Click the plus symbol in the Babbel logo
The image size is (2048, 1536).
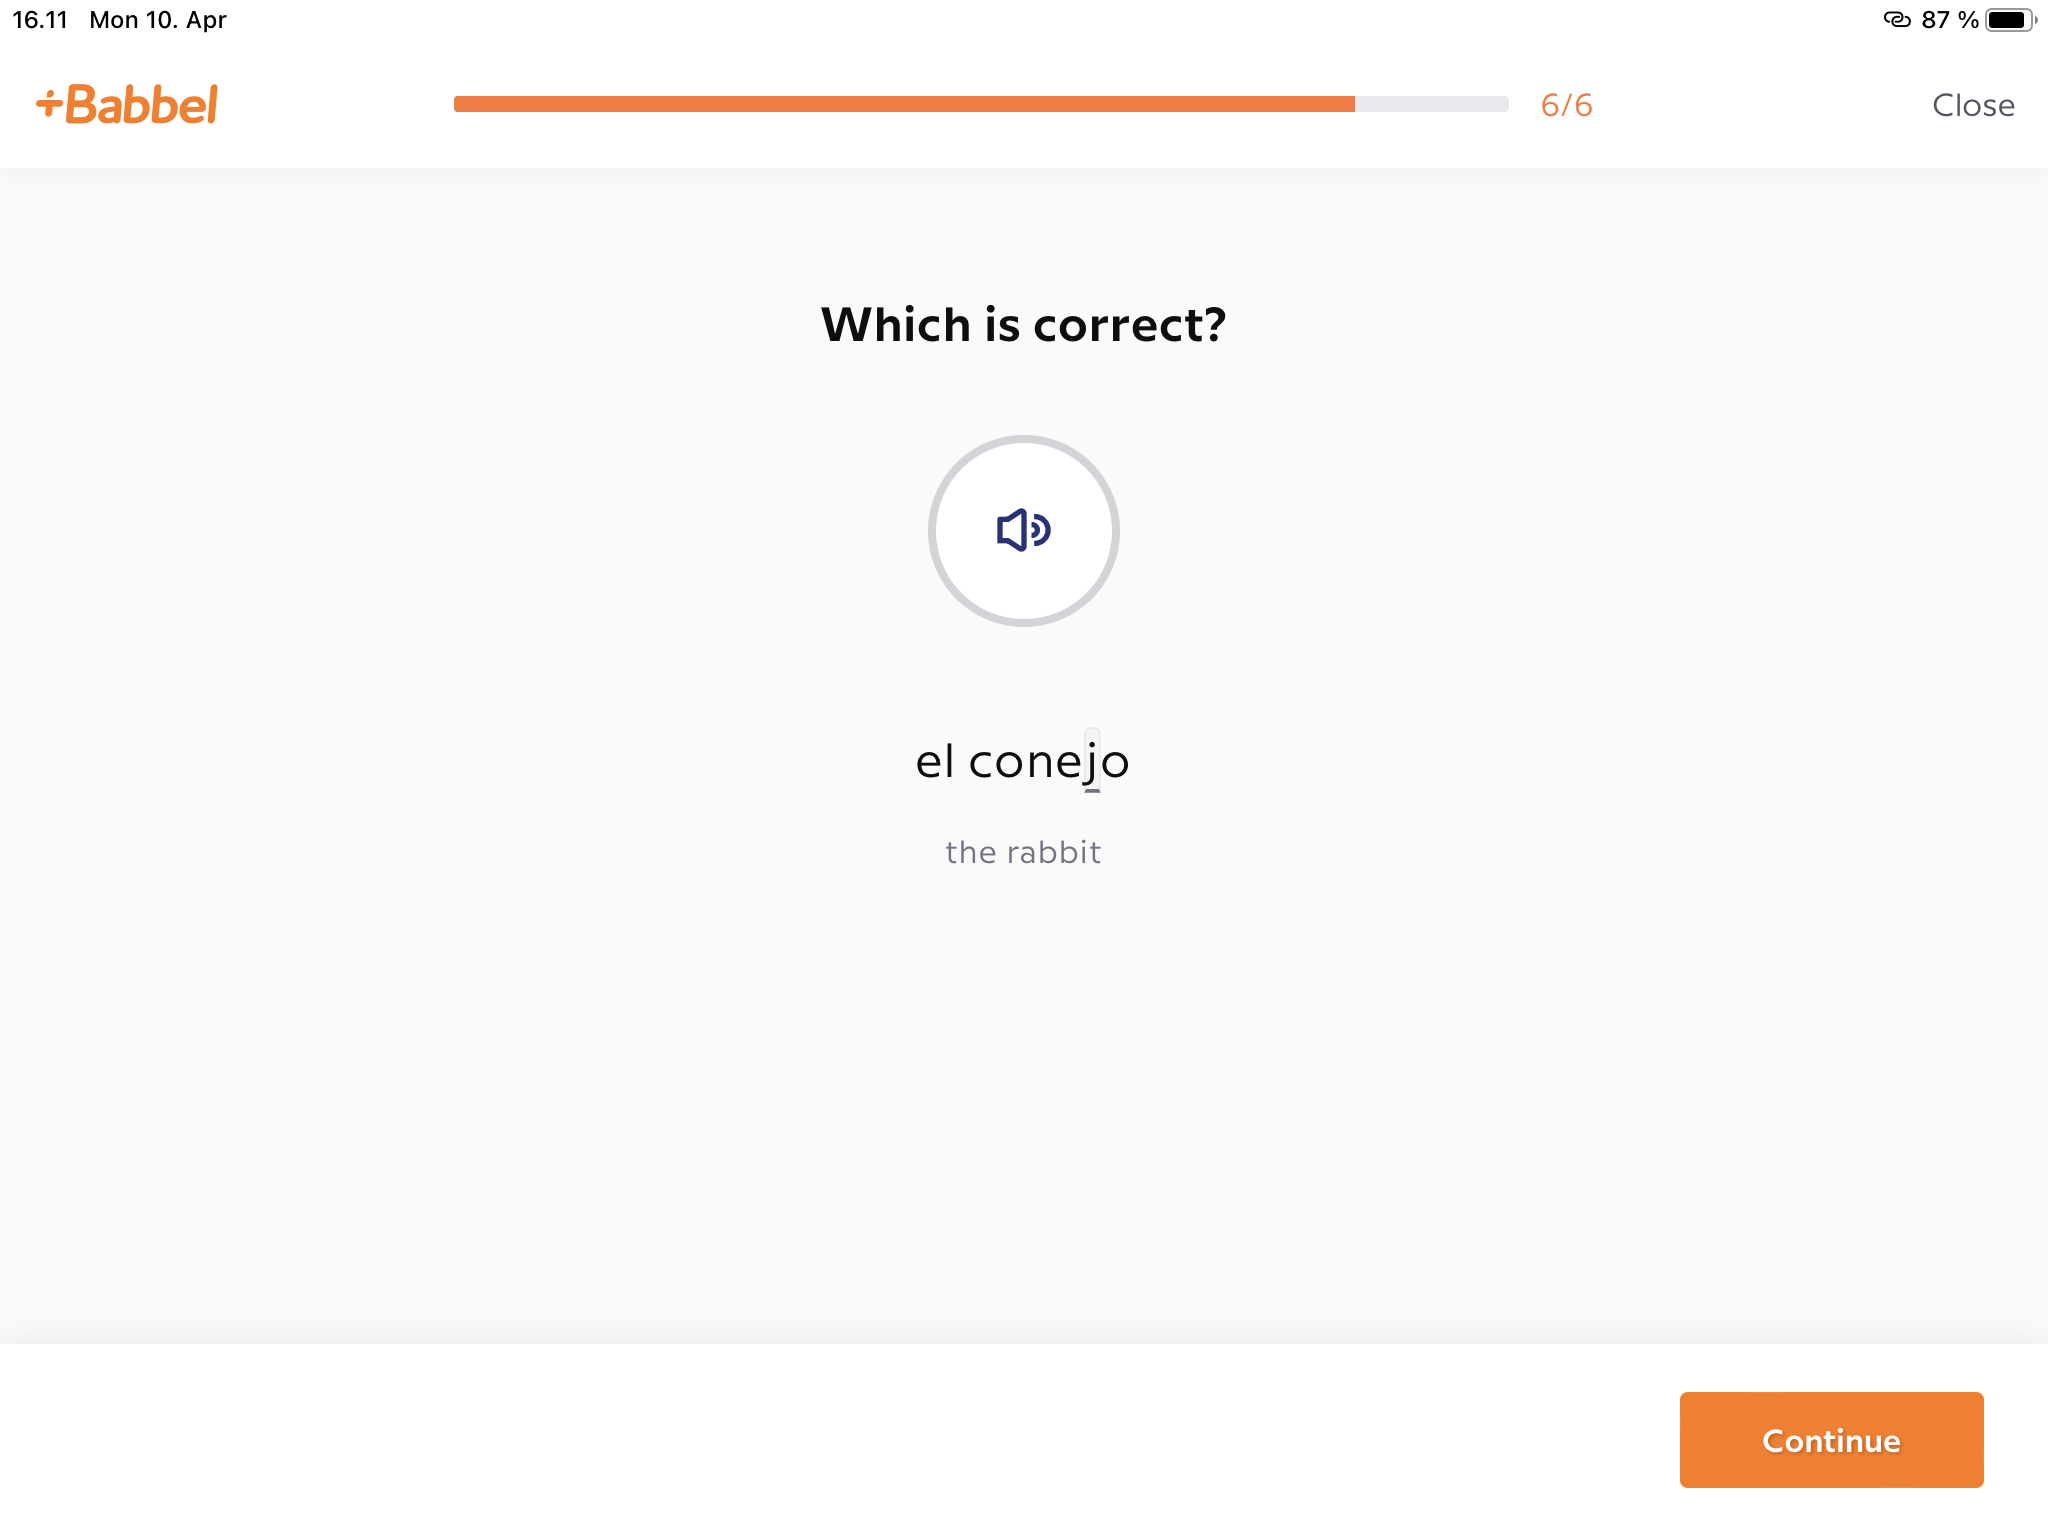coord(48,104)
